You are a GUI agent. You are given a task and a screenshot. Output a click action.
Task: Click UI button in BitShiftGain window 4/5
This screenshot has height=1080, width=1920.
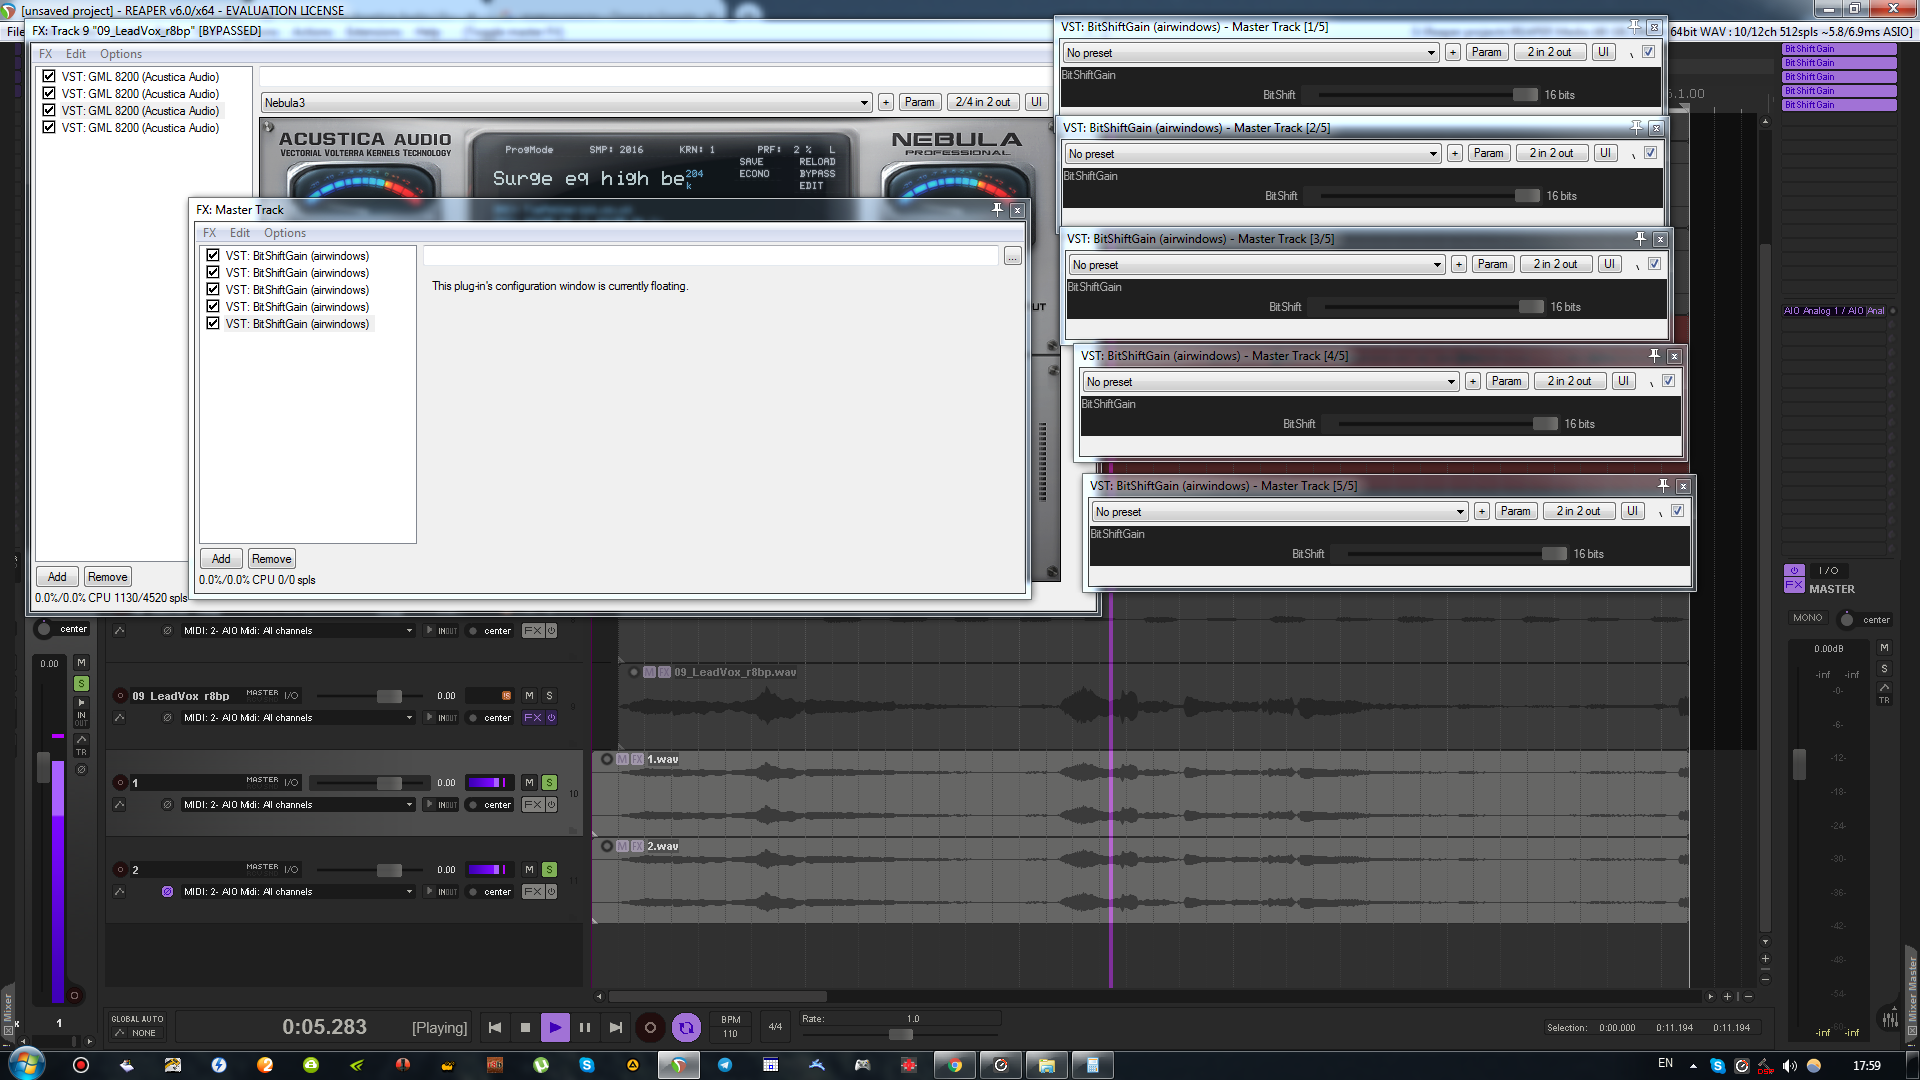(1623, 381)
